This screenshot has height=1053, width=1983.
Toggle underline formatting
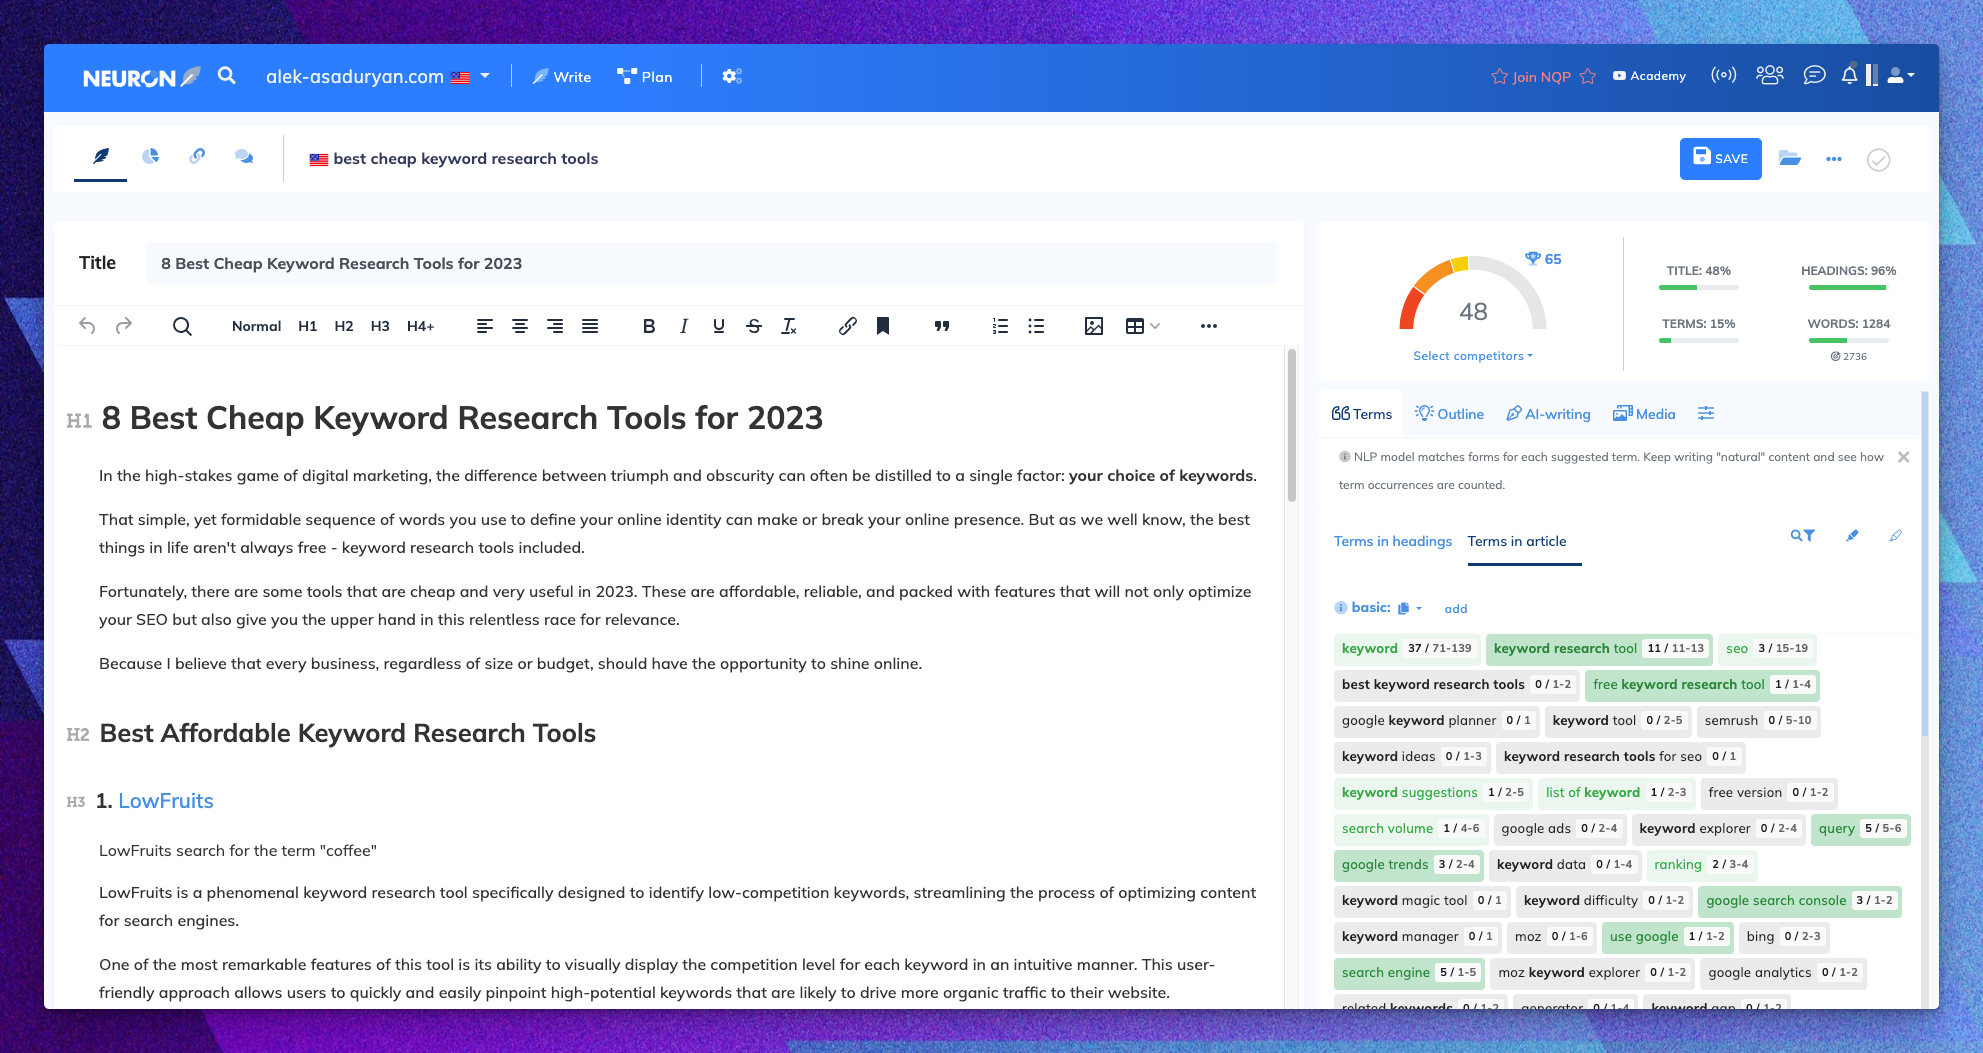click(x=719, y=326)
